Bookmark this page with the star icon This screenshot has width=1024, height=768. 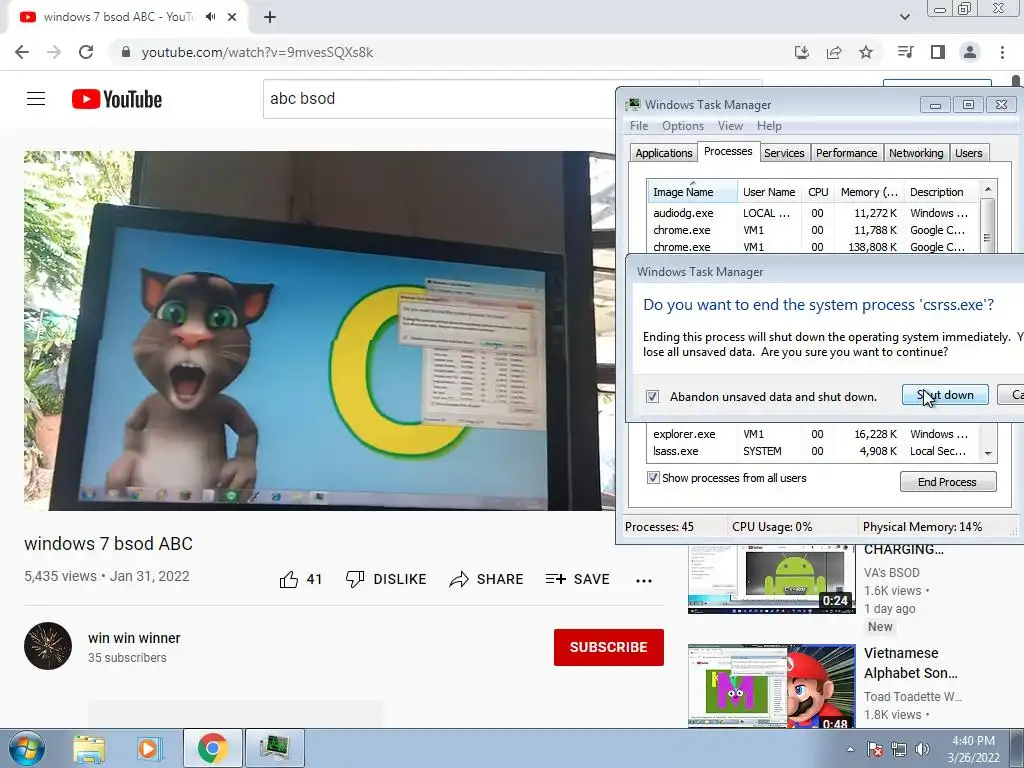(866, 52)
